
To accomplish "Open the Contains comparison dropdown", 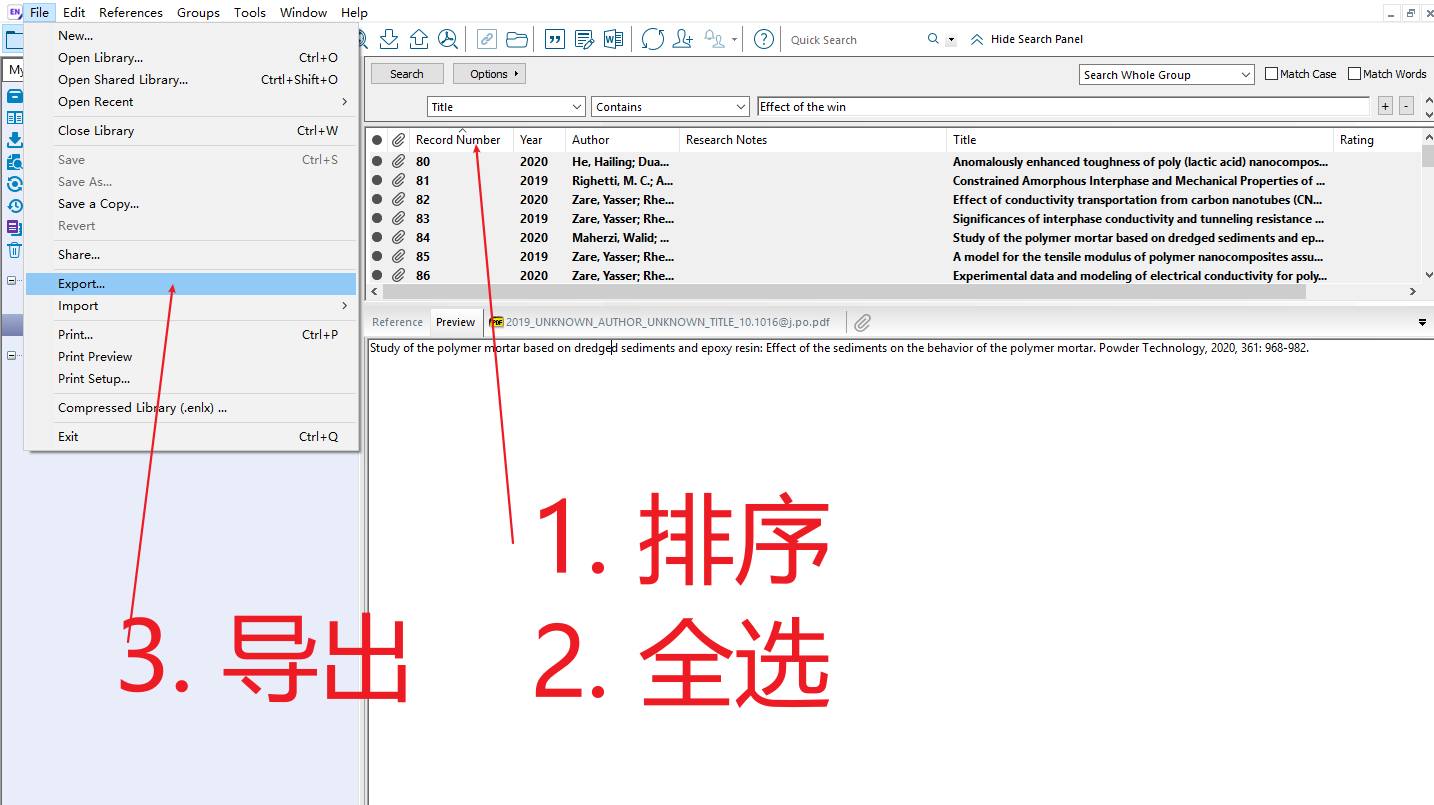I will 670,107.
